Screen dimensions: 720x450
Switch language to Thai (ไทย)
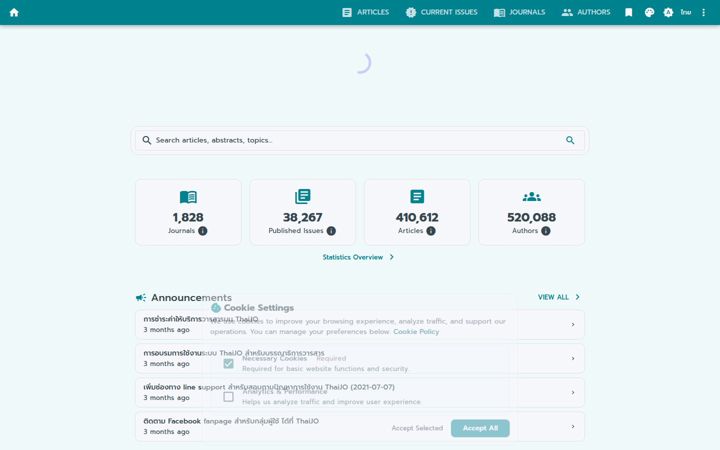(686, 12)
